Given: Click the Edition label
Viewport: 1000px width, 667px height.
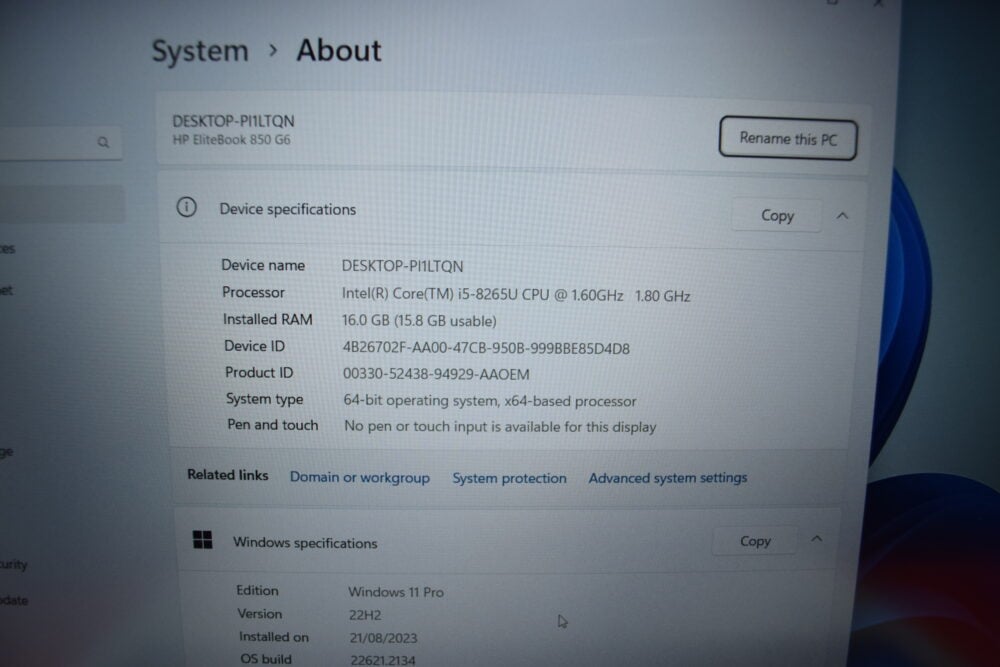Looking at the screenshot, I should click(257, 590).
